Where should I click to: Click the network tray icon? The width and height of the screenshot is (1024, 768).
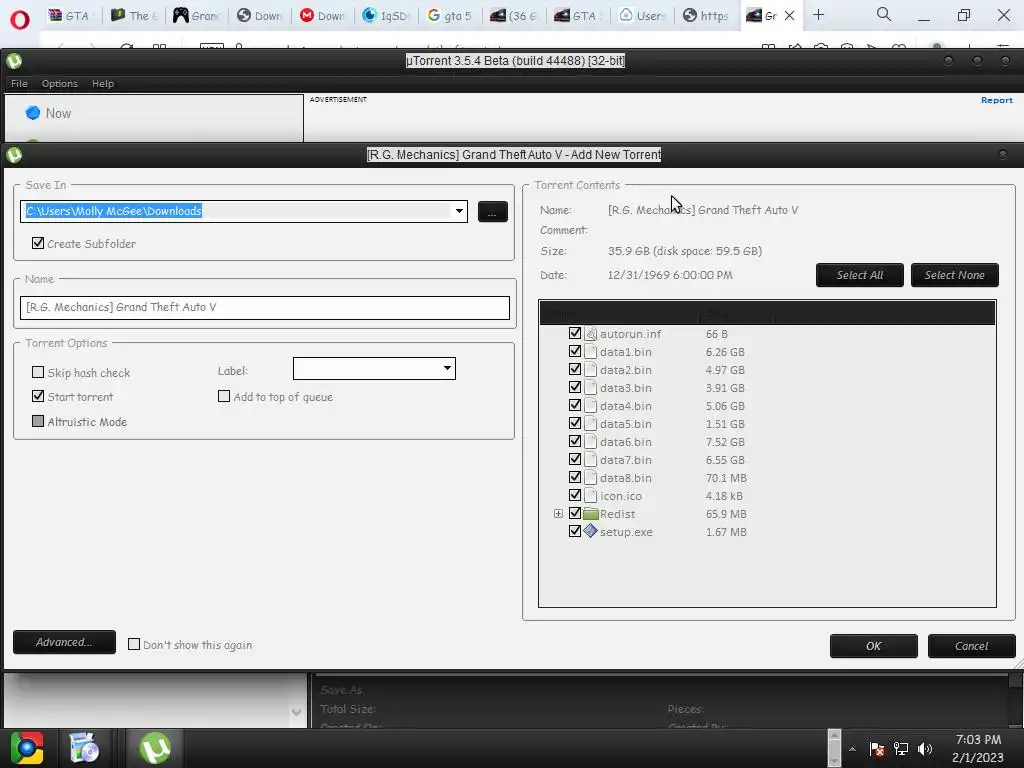901,749
